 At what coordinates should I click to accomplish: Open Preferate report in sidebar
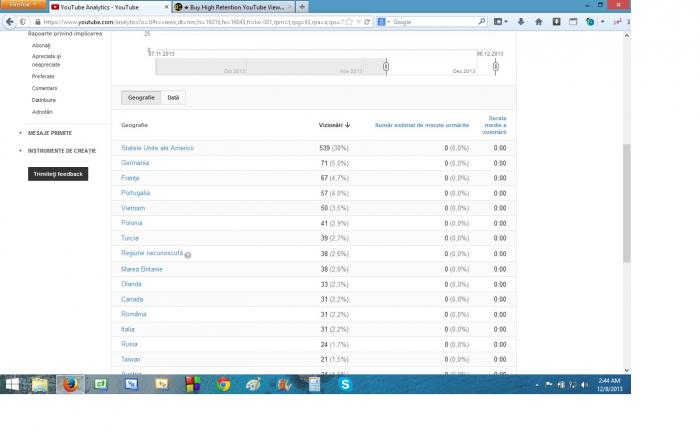43,76
